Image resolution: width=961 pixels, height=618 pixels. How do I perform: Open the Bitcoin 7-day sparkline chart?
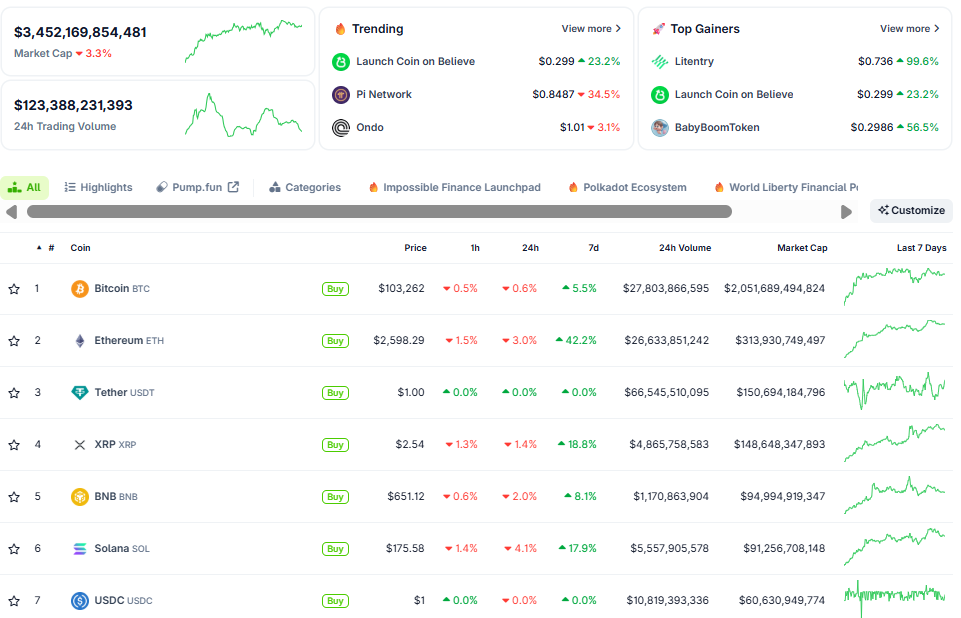coord(894,287)
